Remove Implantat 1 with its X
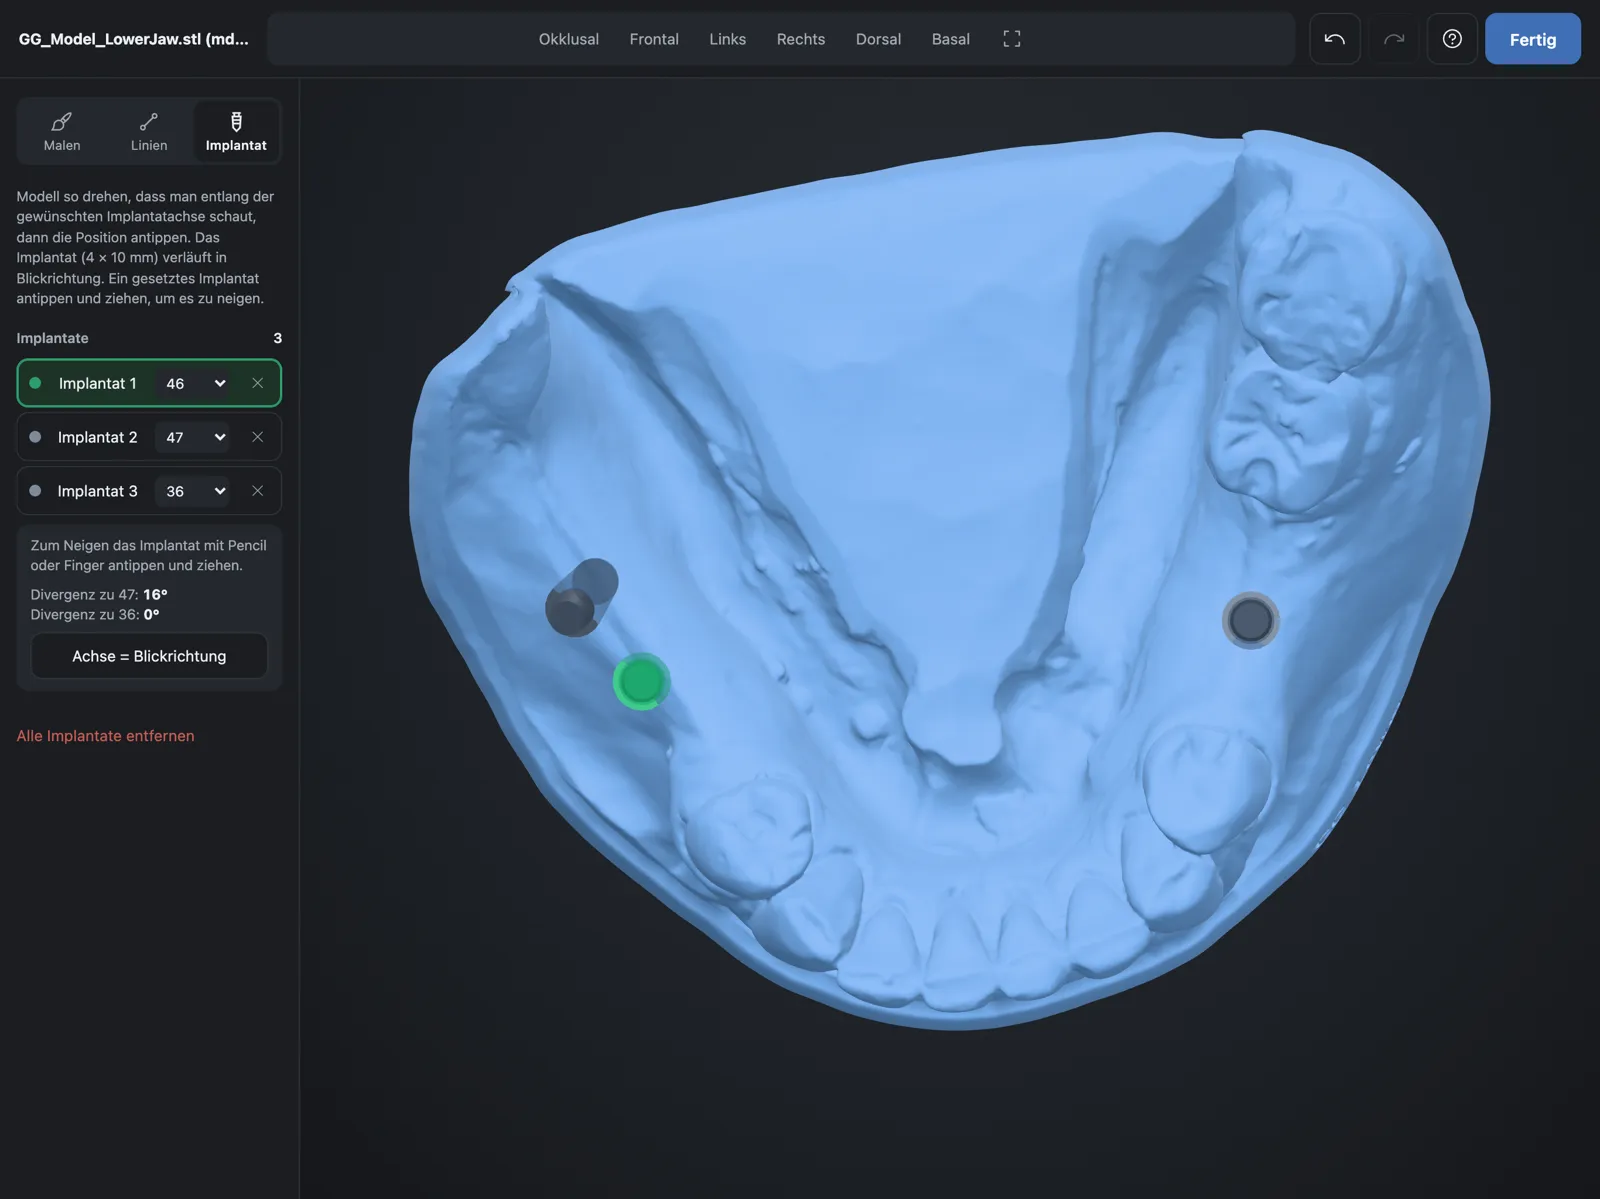Image resolution: width=1600 pixels, height=1199 pixels. coord(258,383)
